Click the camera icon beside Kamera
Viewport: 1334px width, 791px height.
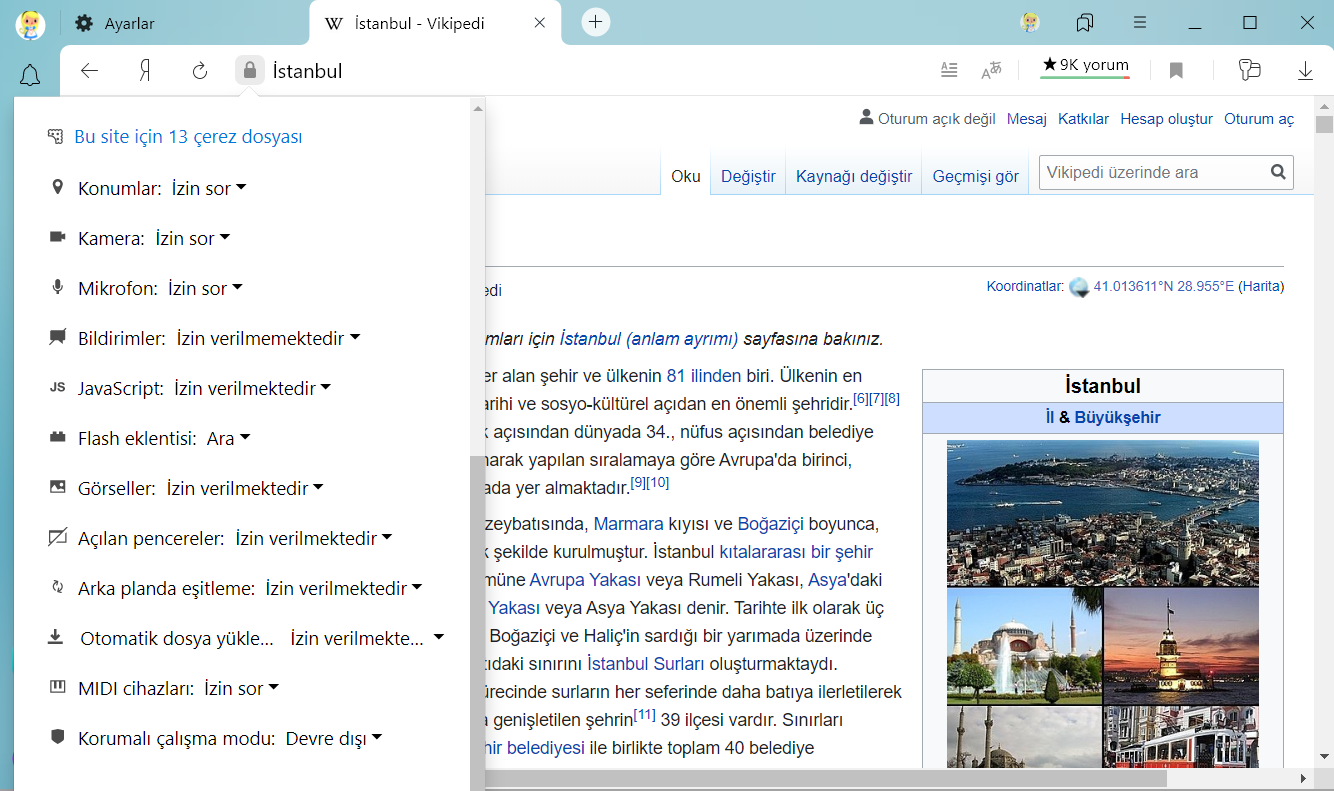tap(57, 237)
